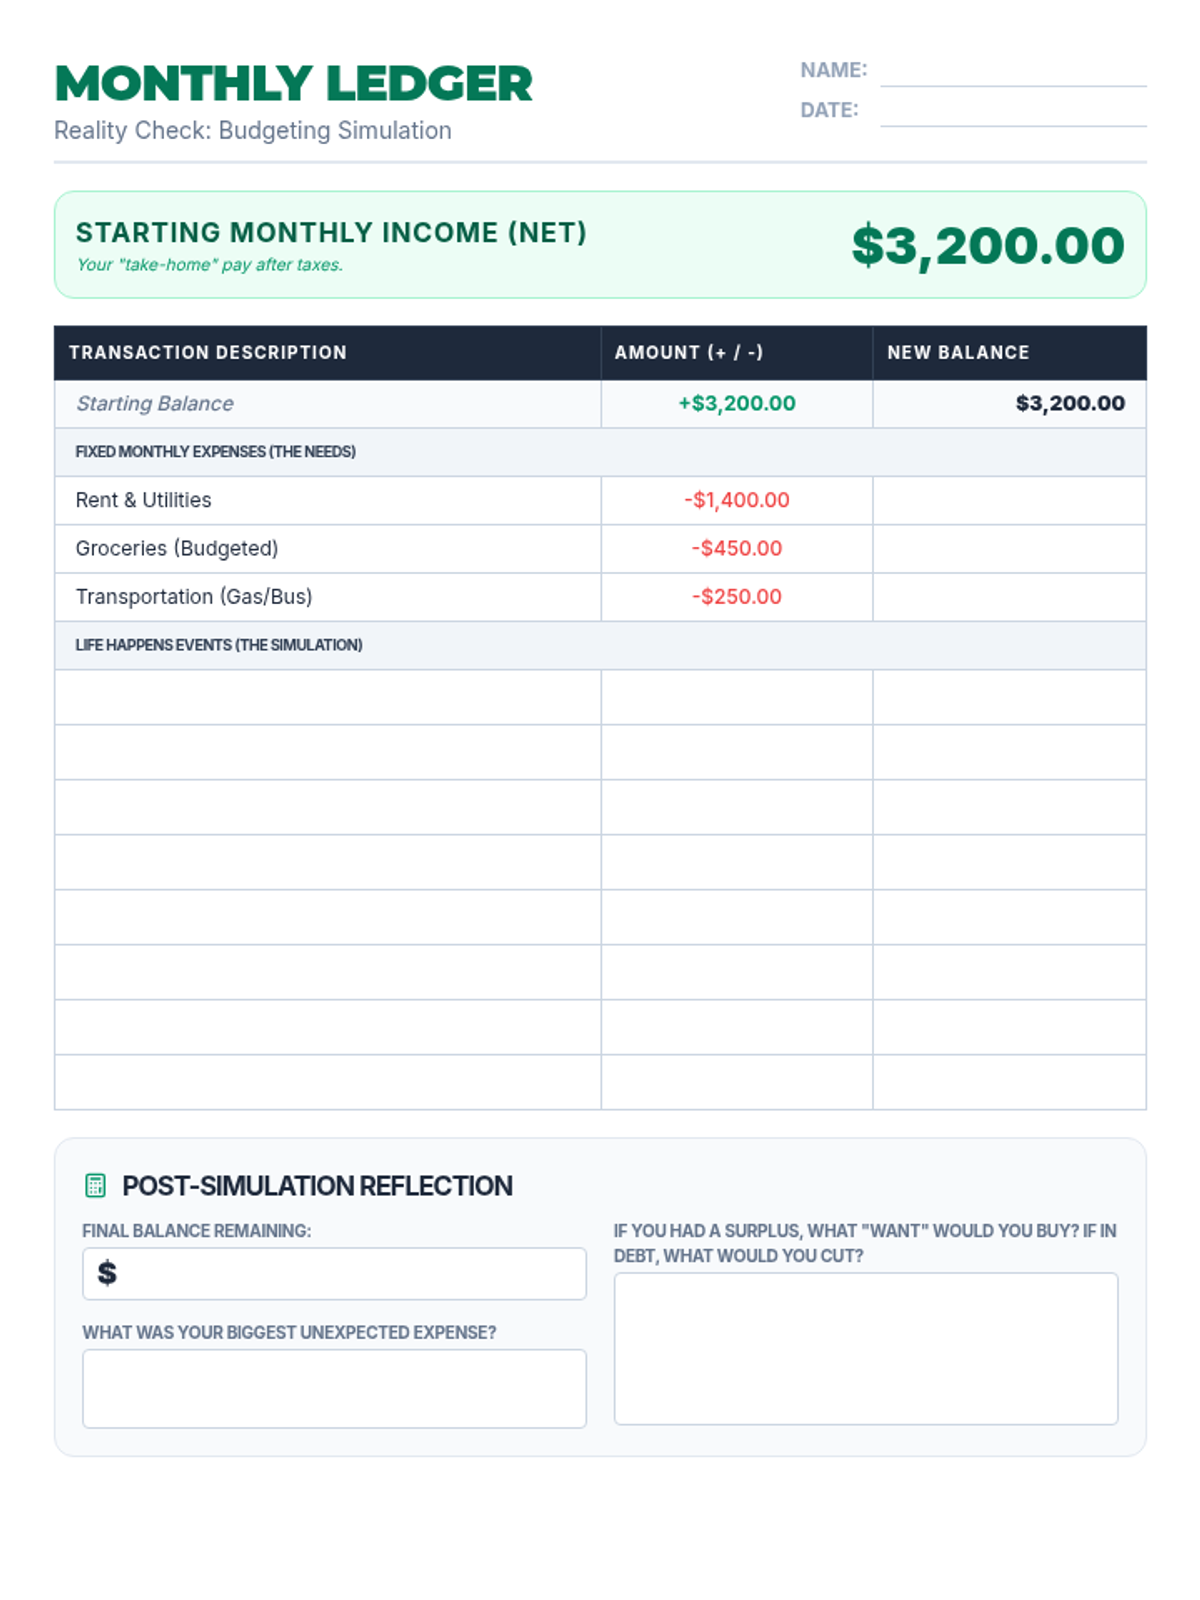Click the Fixed Monthly Expenses section header

pyautogui.click(x=215, y=452)
